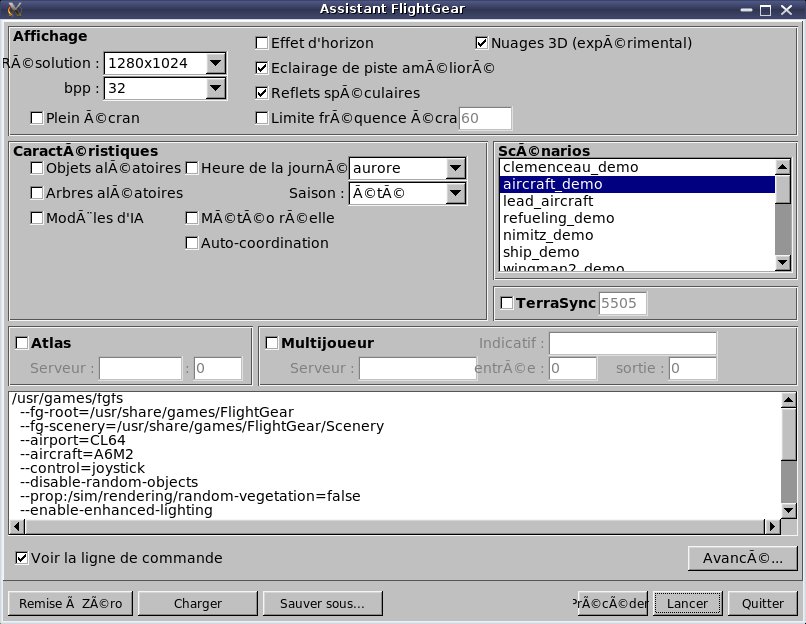
Task: Check Limite fréquence écran option
Action: click(262, 118)
